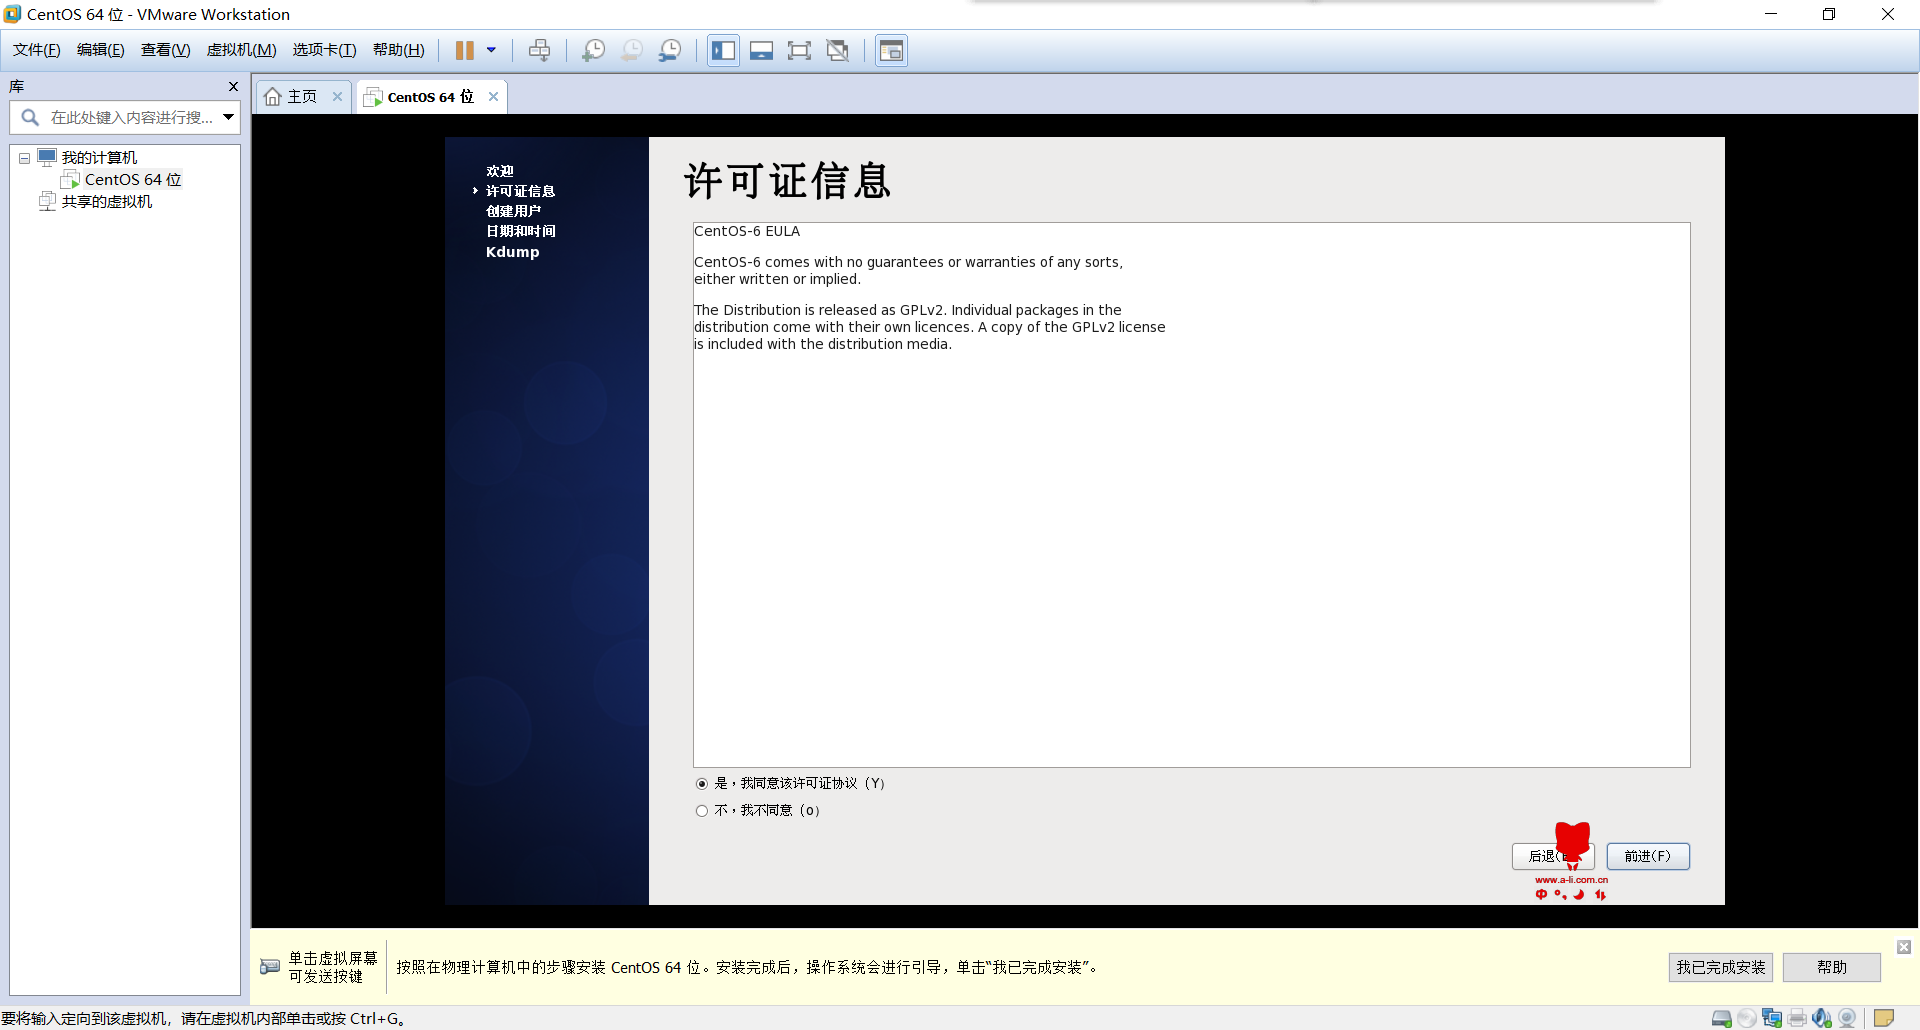Enter full screen mode
This screenshot has height=1030, width=1920.
799,50
